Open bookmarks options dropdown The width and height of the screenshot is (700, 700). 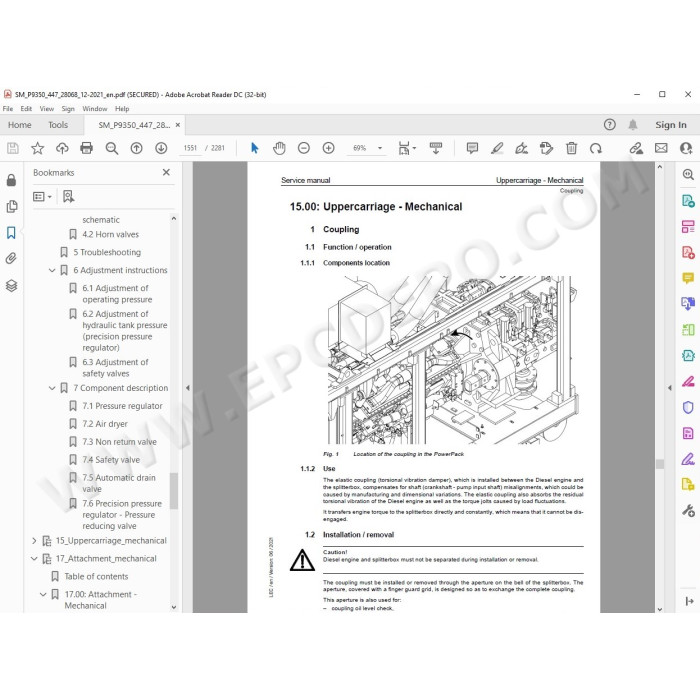point(42,196)
